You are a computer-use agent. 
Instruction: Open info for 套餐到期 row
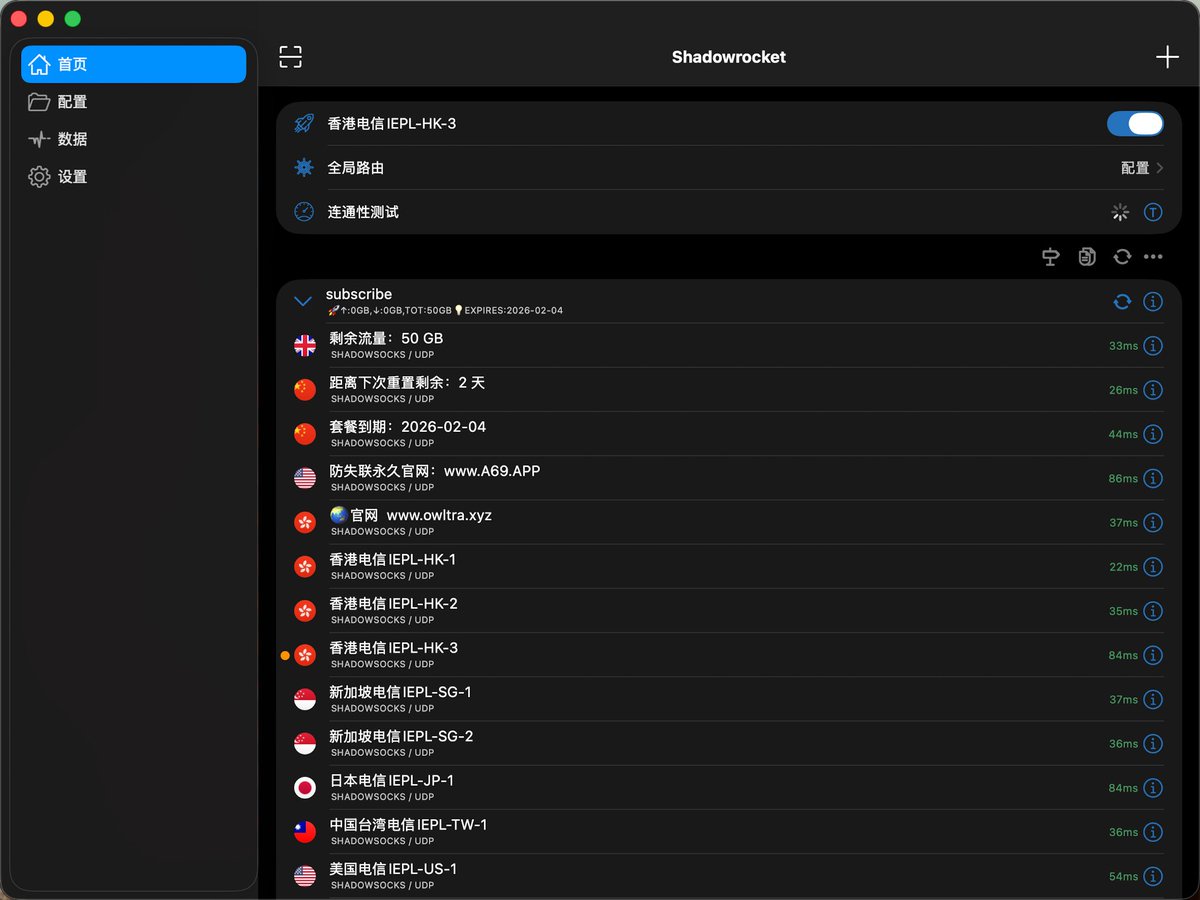(x=1153, y=434)
